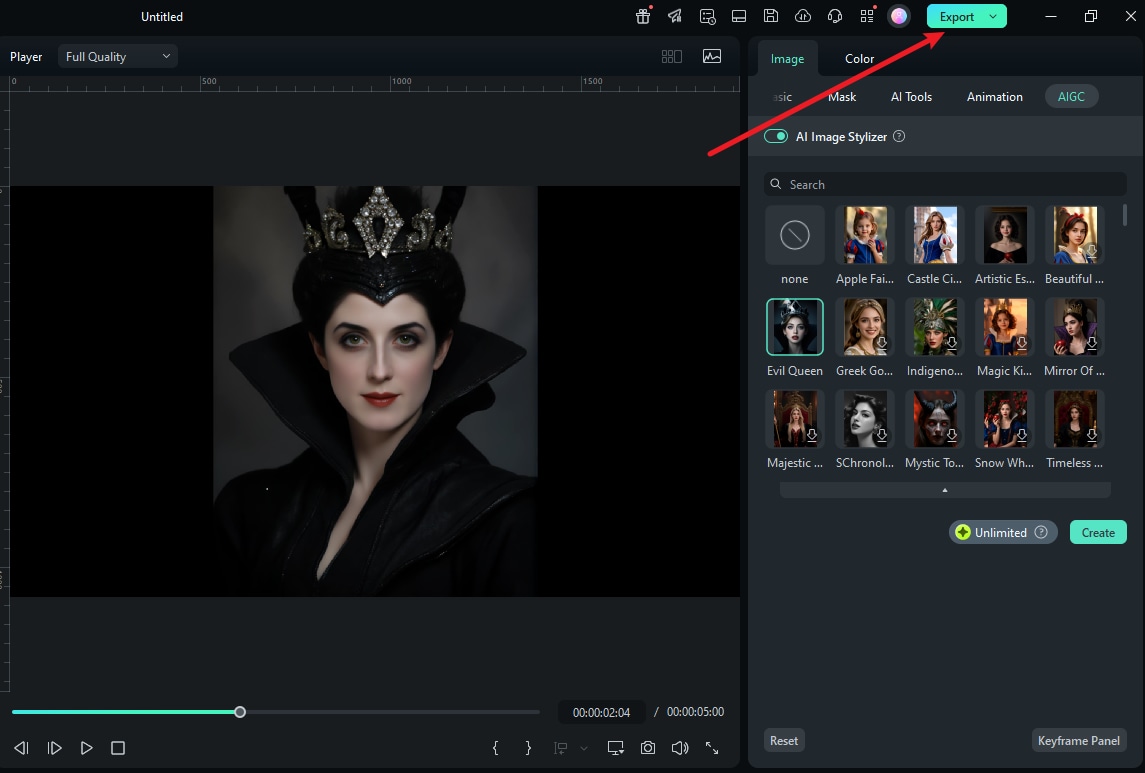Click the headset support icon
The image size is (1145, 773).
point(835,16)
